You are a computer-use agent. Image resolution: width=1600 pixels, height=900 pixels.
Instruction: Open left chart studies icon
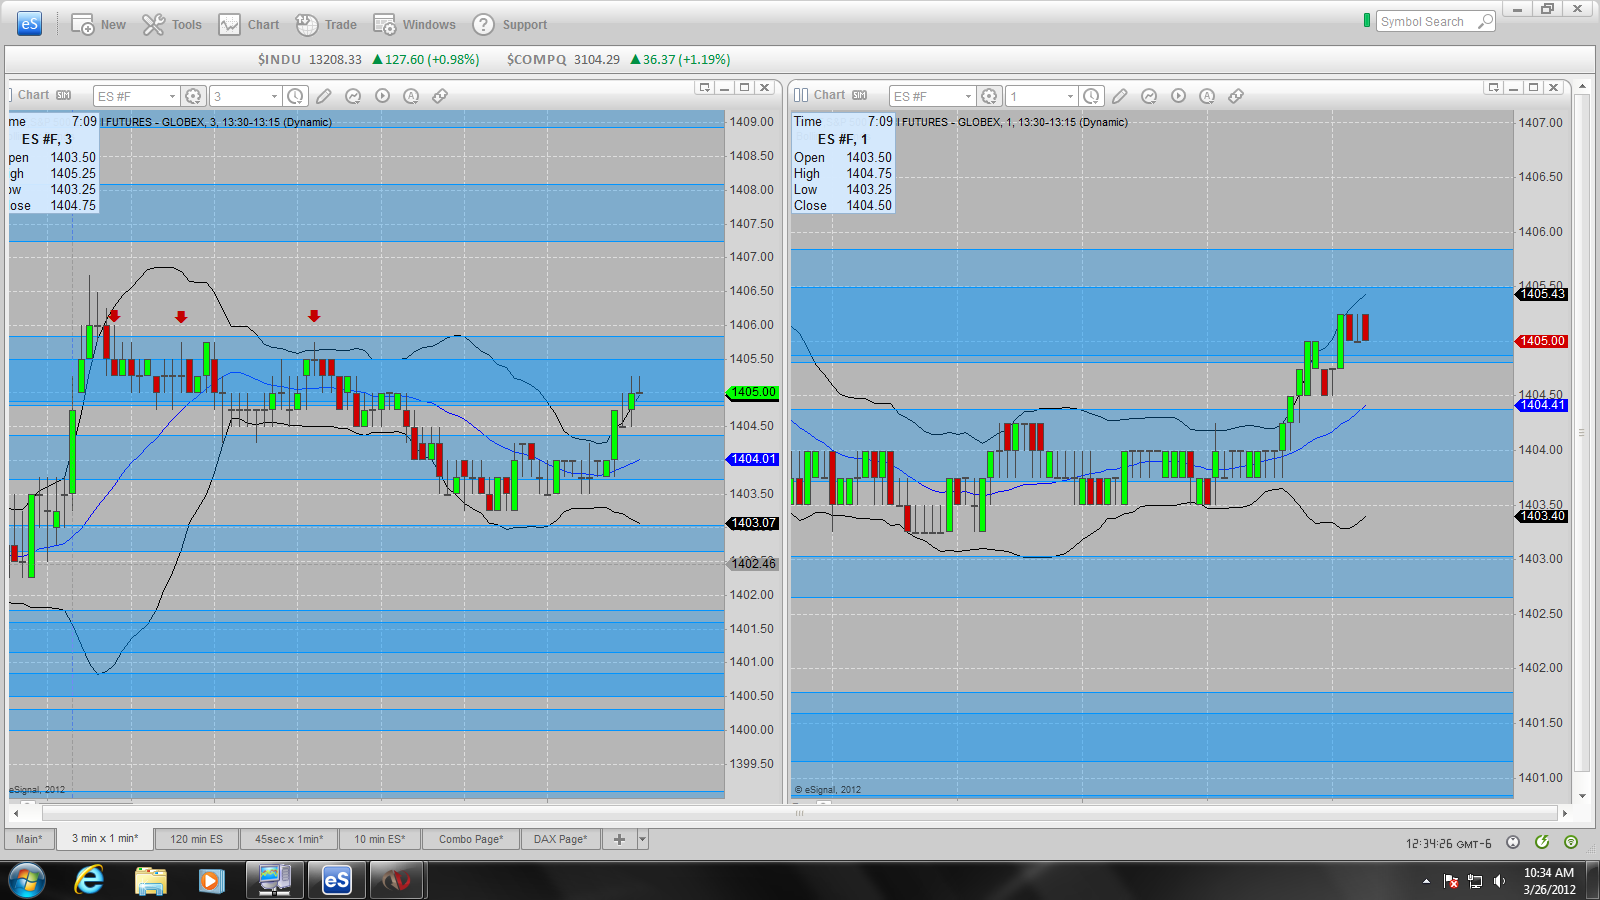pos(353,96)
